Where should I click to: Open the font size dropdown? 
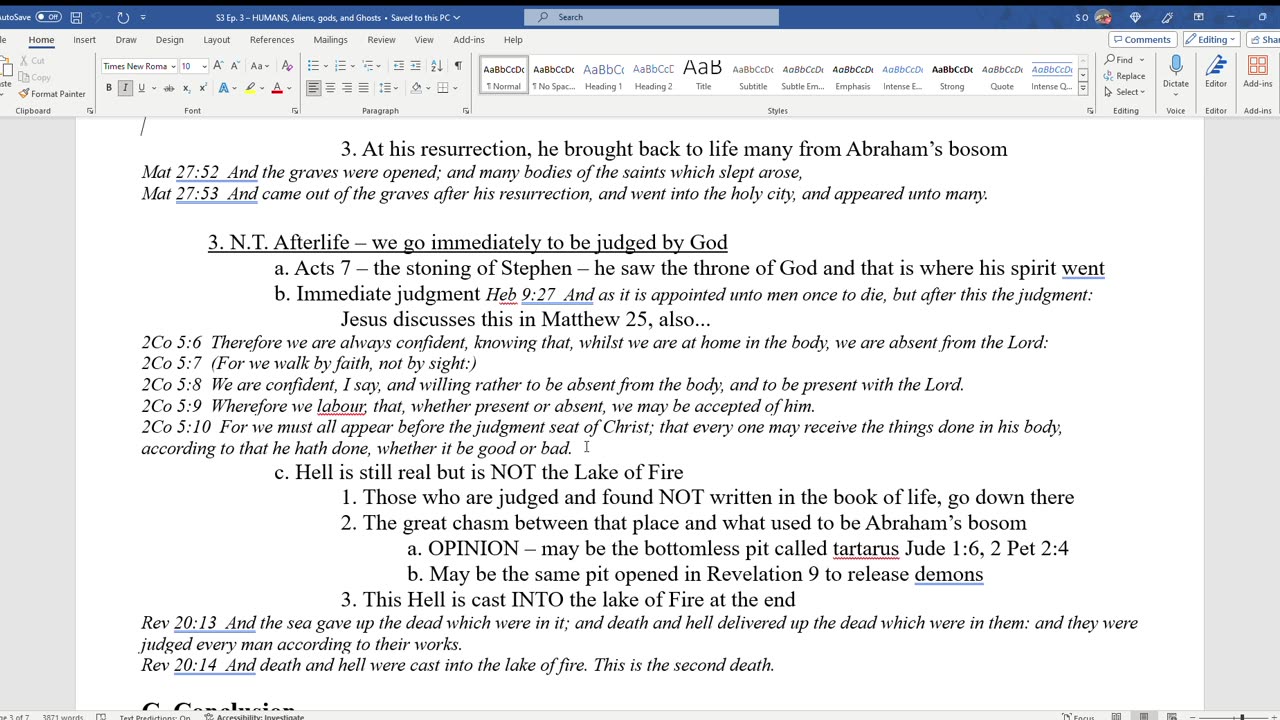(x=204, y=66)
